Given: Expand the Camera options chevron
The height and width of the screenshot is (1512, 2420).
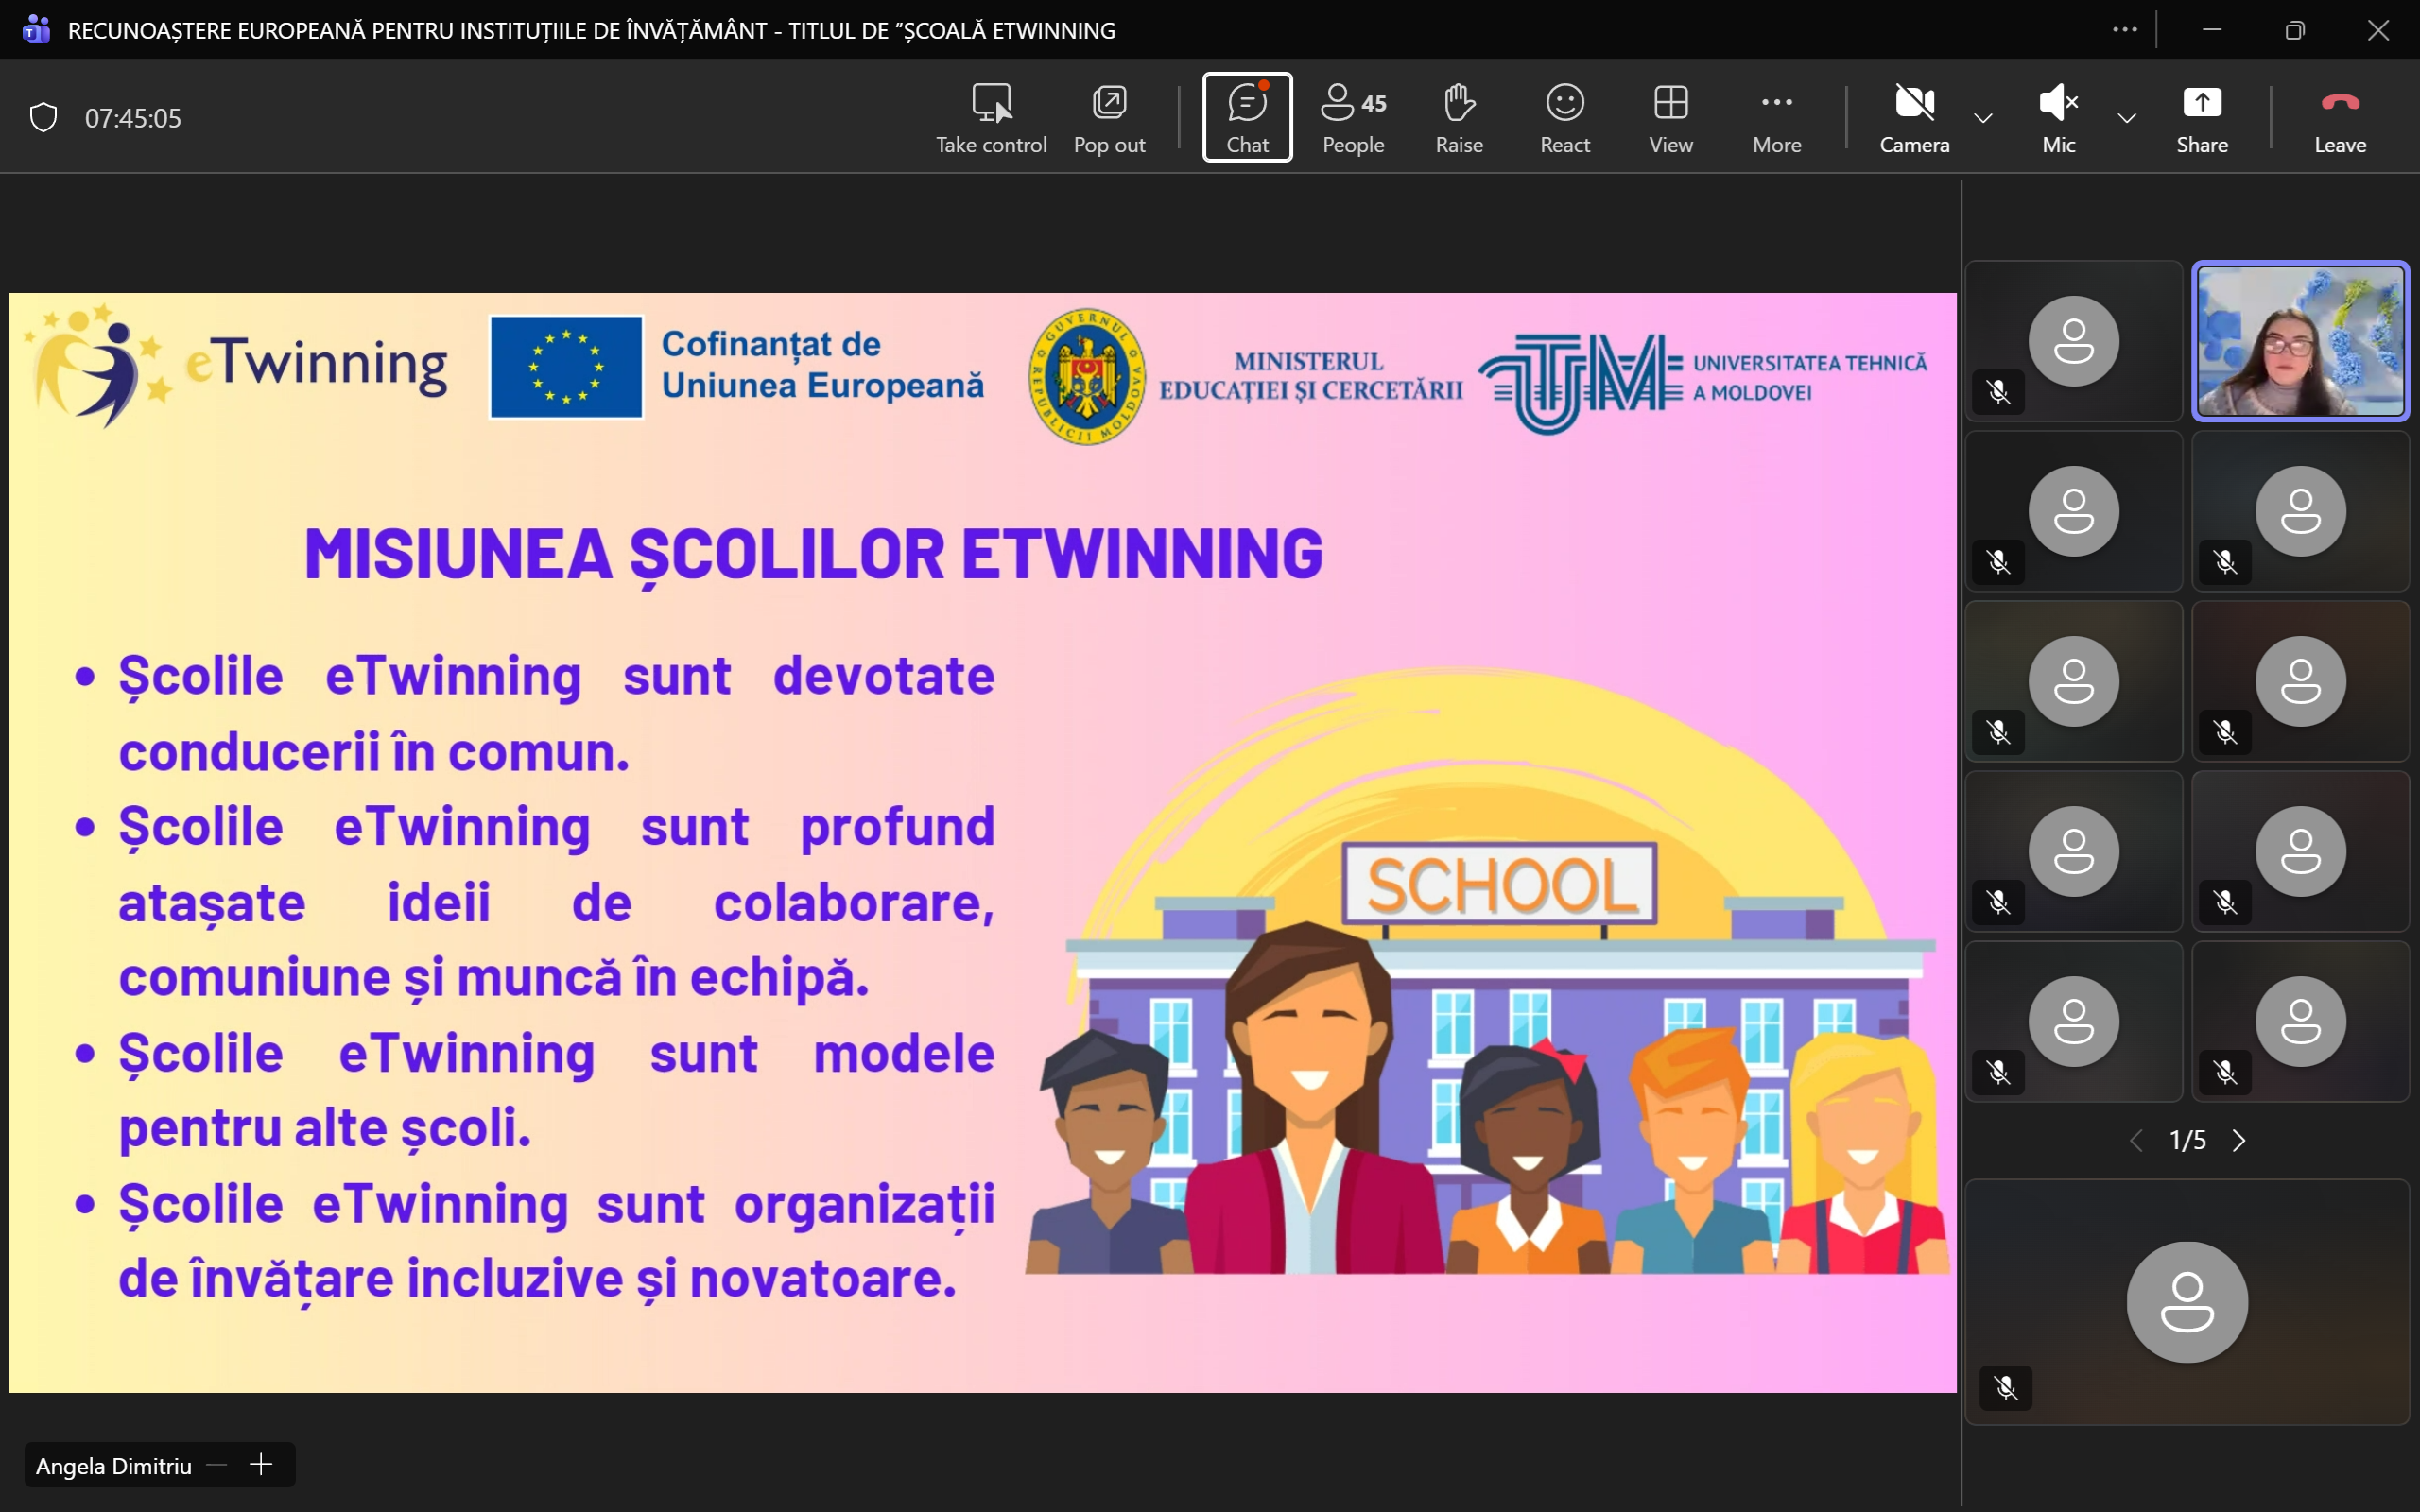Looking at the screenshot, I should 1983,118.
